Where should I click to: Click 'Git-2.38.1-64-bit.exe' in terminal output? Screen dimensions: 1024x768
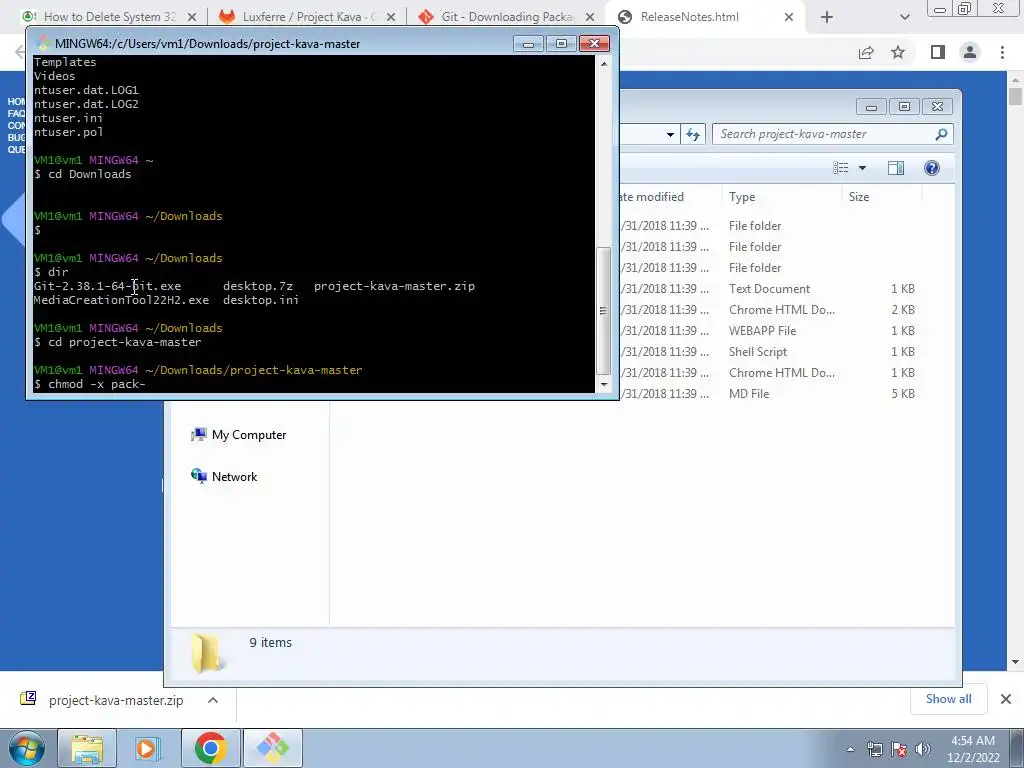coord(107,286)
